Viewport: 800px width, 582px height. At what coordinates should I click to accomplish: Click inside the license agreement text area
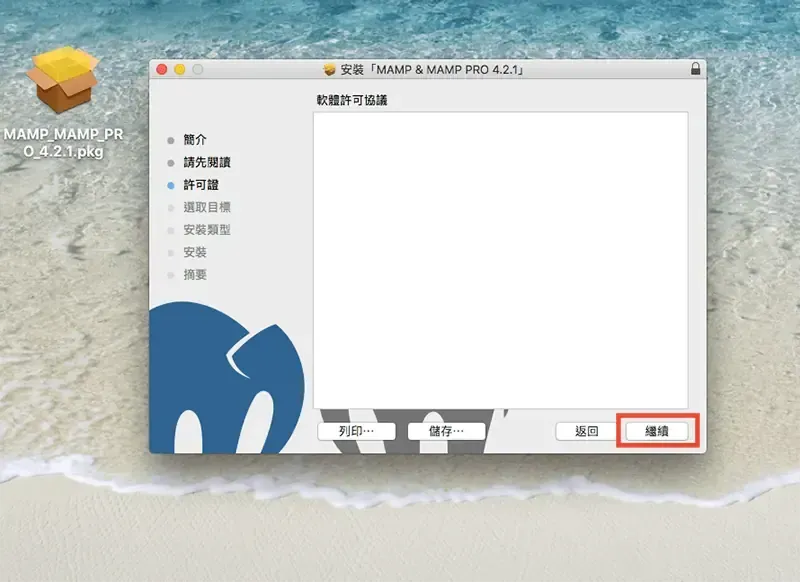pyautogui.click(x=501, y=260)
